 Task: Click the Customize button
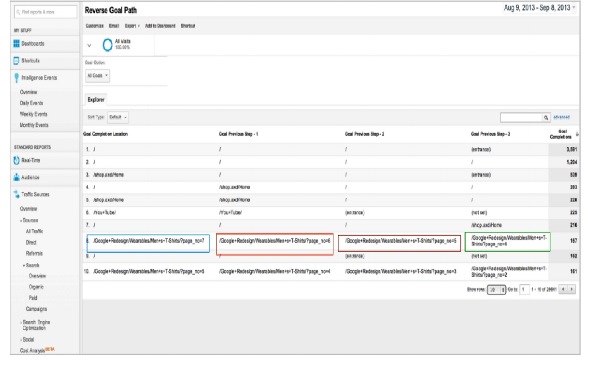pyautogui.click(x=95, y=26)
